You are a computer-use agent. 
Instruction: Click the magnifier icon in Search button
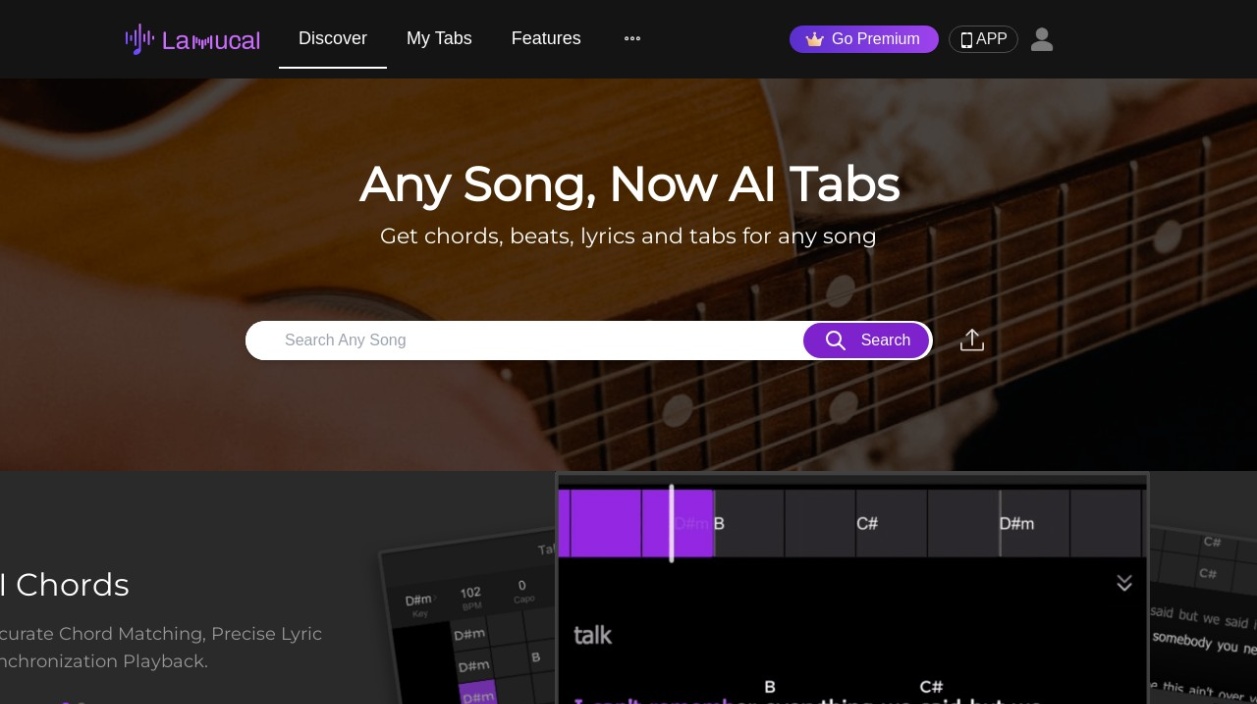click(x=835, y=340)
